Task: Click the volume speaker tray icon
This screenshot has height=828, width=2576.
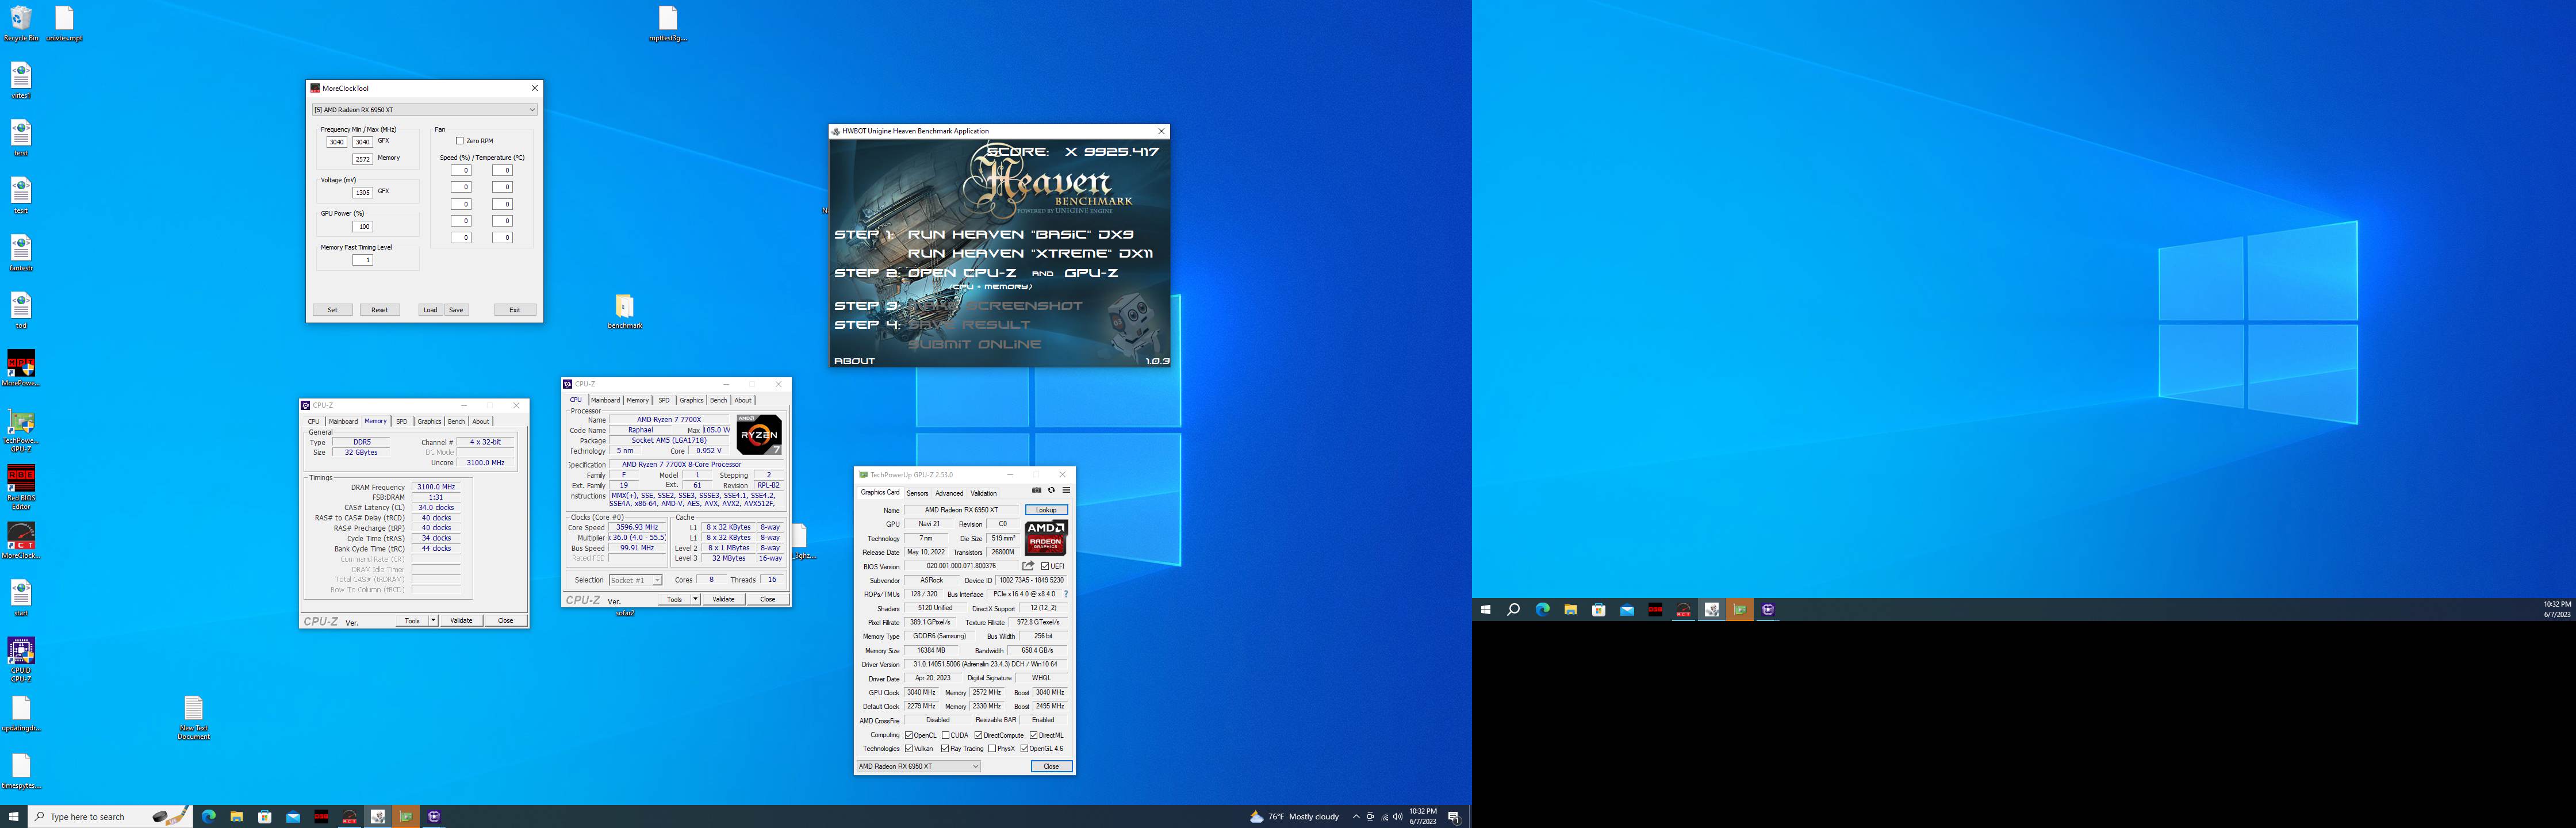Action: pyautogui.click(x=1397, y=817)
